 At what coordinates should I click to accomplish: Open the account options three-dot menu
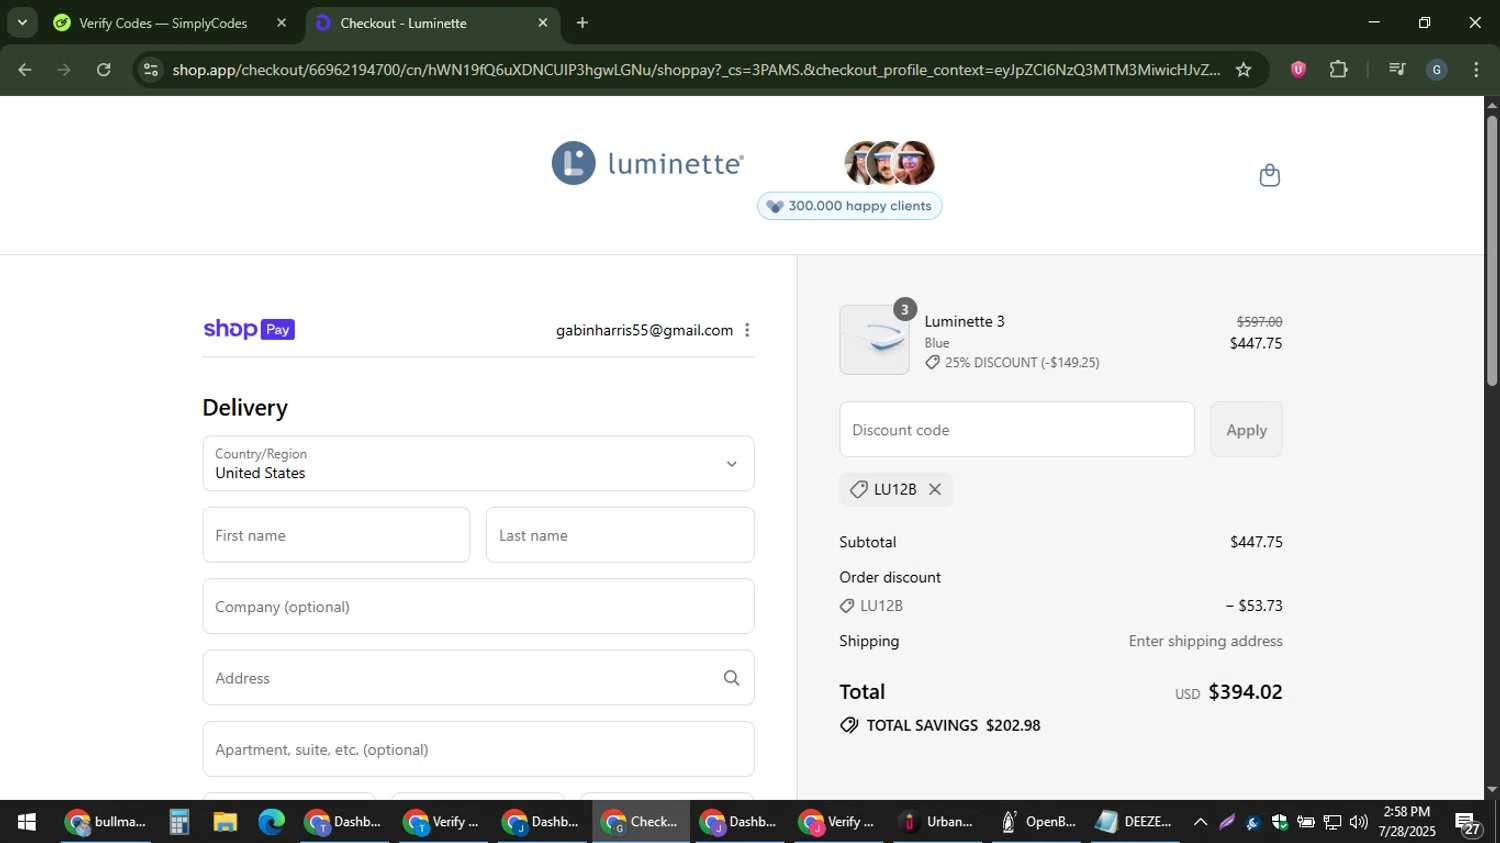click(747, 330)
